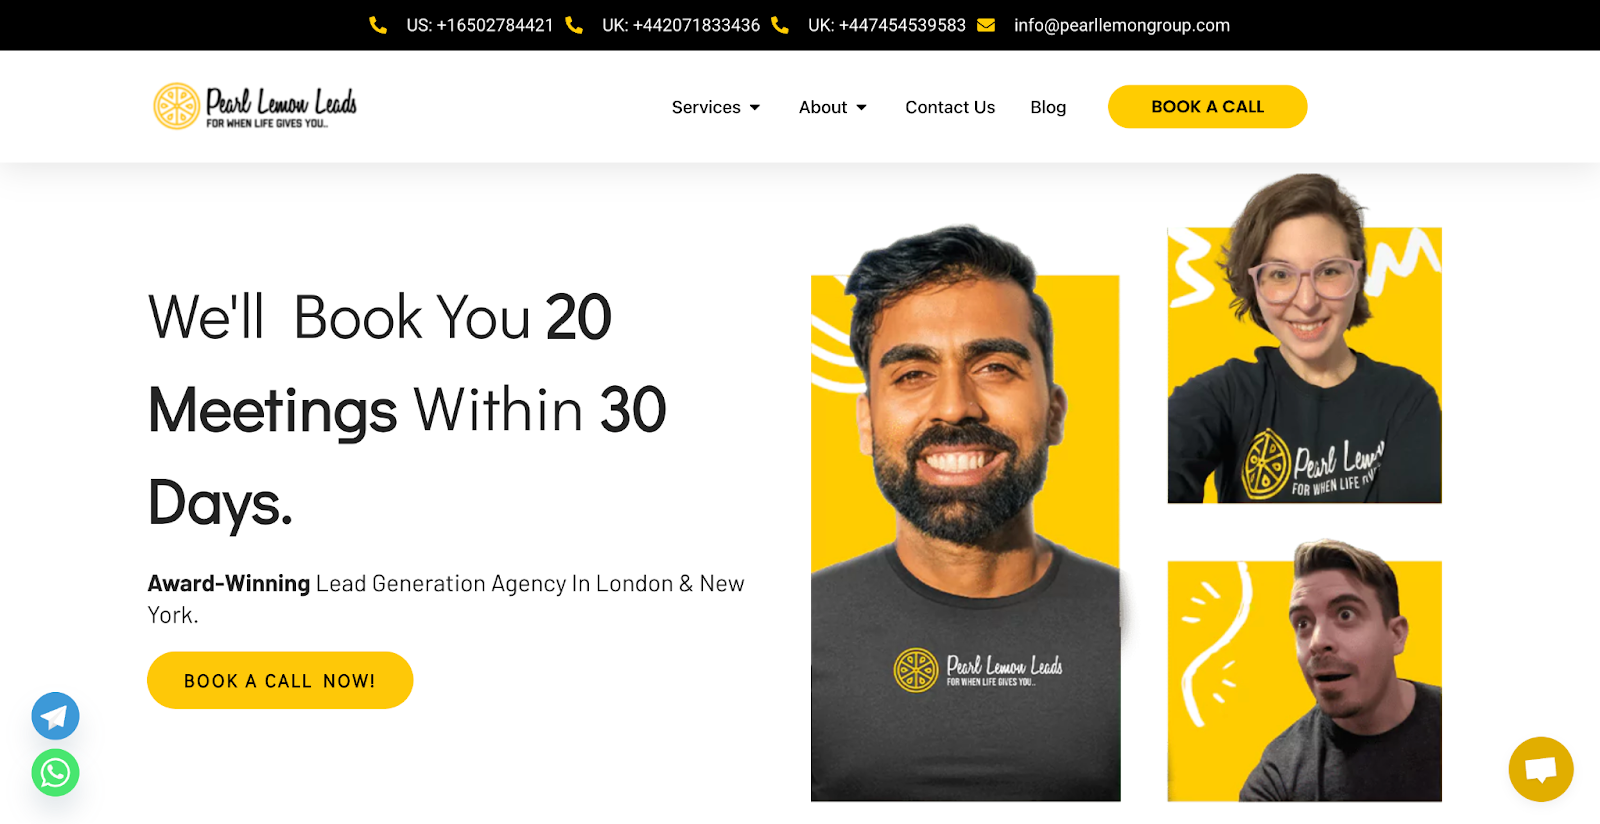Email info@pearllemongroup.com link
Viewport: 1600px width, 824px height.
(x=1122, y=25)
